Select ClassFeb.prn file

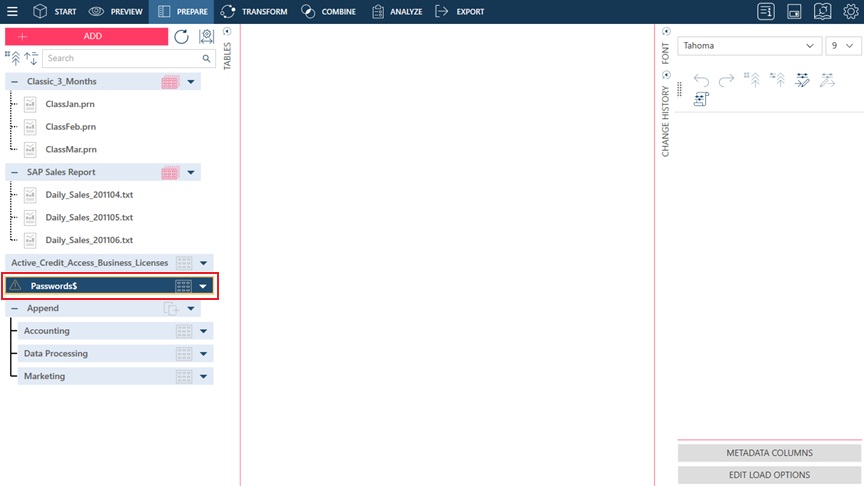tap(71, 126)
